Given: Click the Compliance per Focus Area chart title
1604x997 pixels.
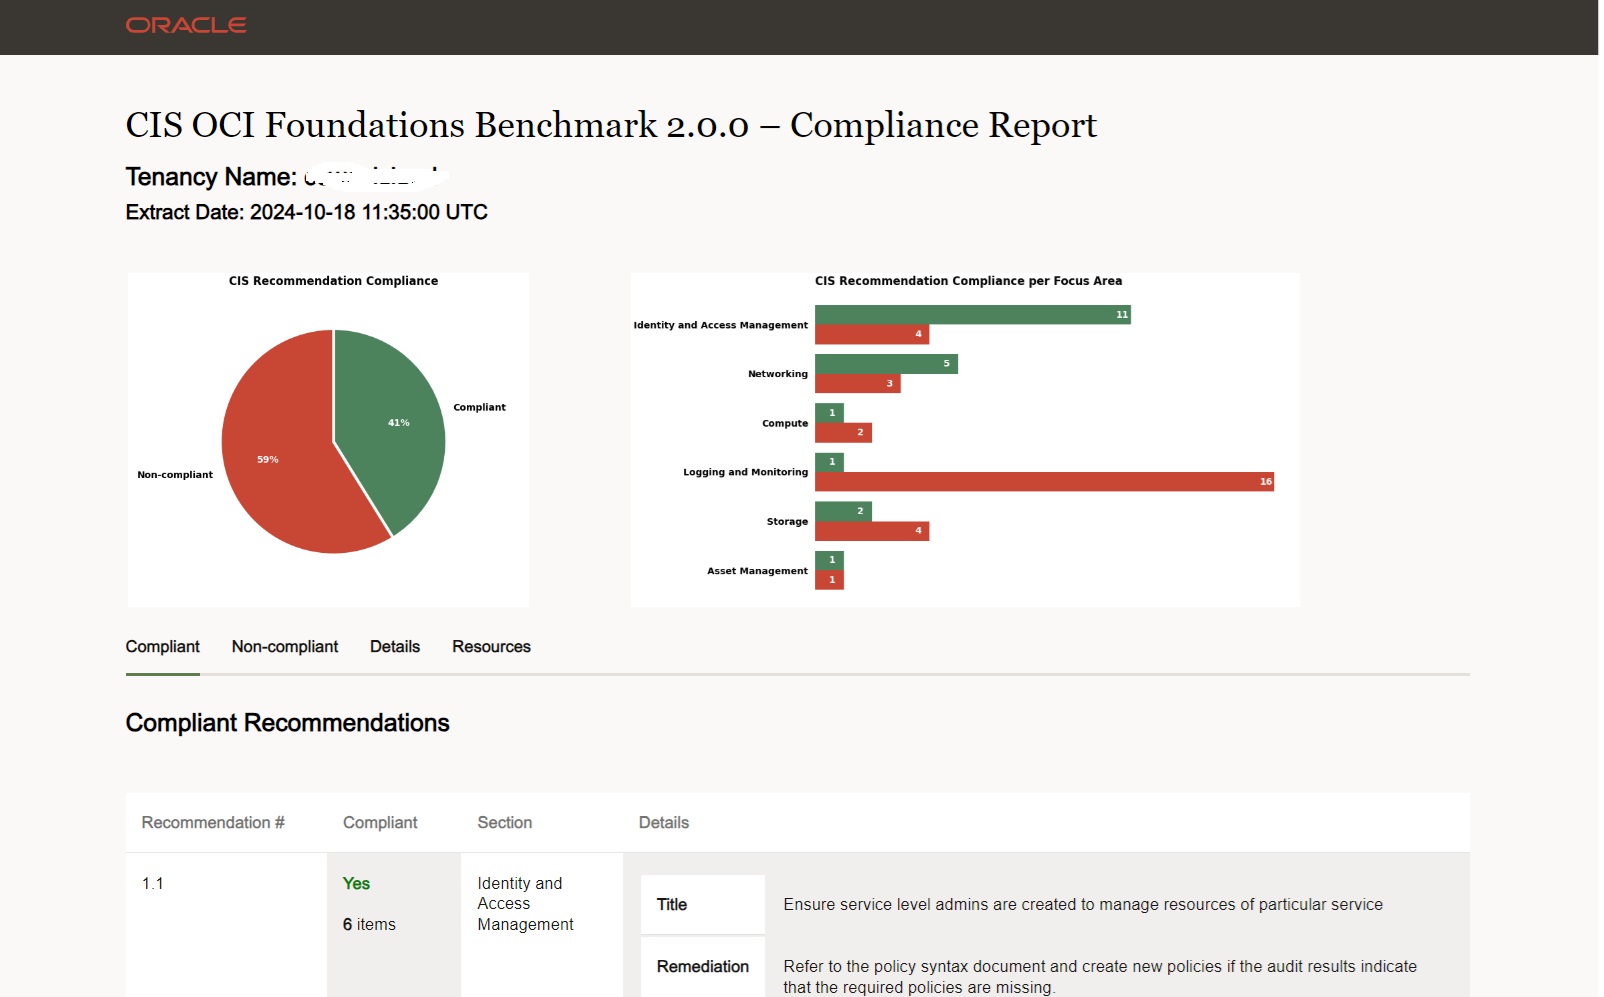Looking at the screenshot, I should [x=968, y=281].
